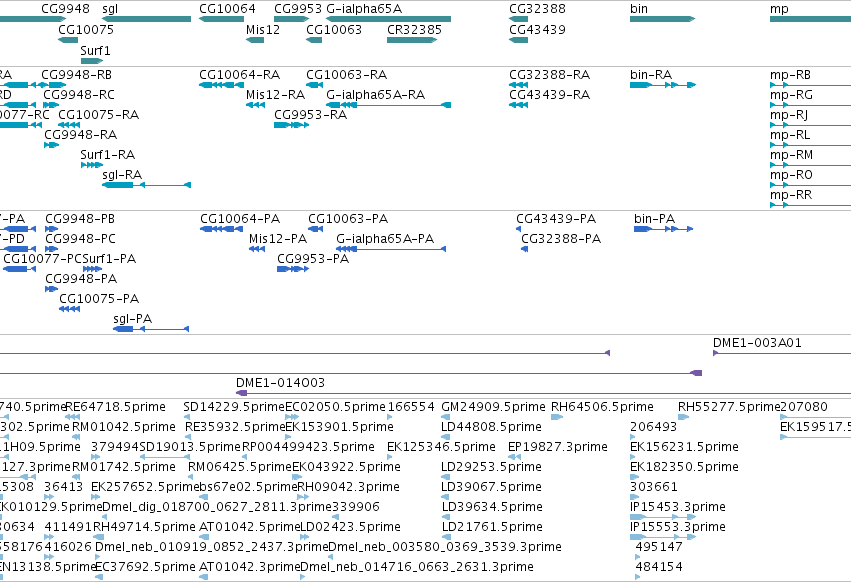Viewport: 851px width, 582px height.
Task: Click the CG32388-PA protein label
Action: click(x=561, y=239)
